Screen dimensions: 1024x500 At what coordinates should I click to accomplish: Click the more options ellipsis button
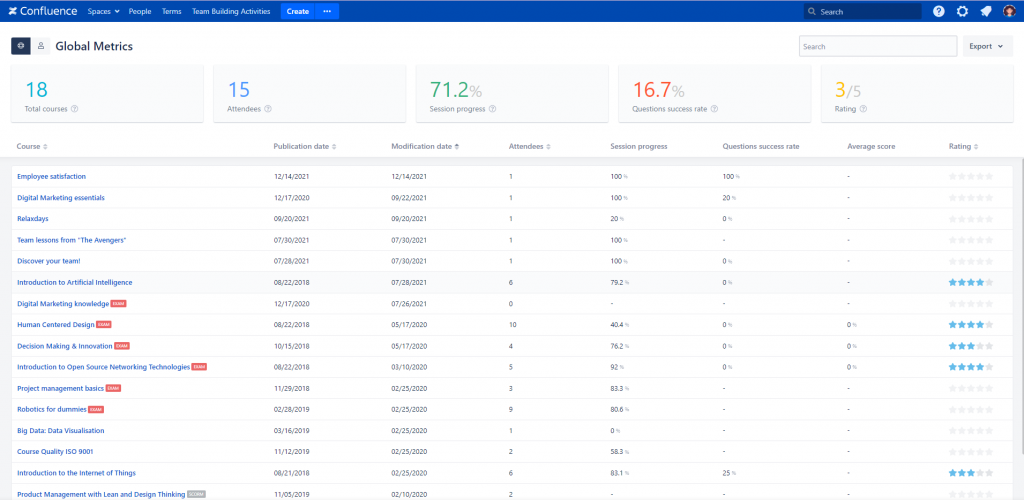point(327,11)
